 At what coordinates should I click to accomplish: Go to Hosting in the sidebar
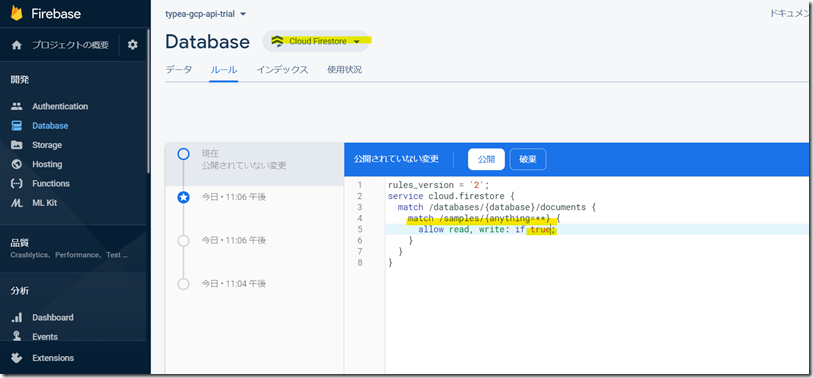(x=47, y=164)
